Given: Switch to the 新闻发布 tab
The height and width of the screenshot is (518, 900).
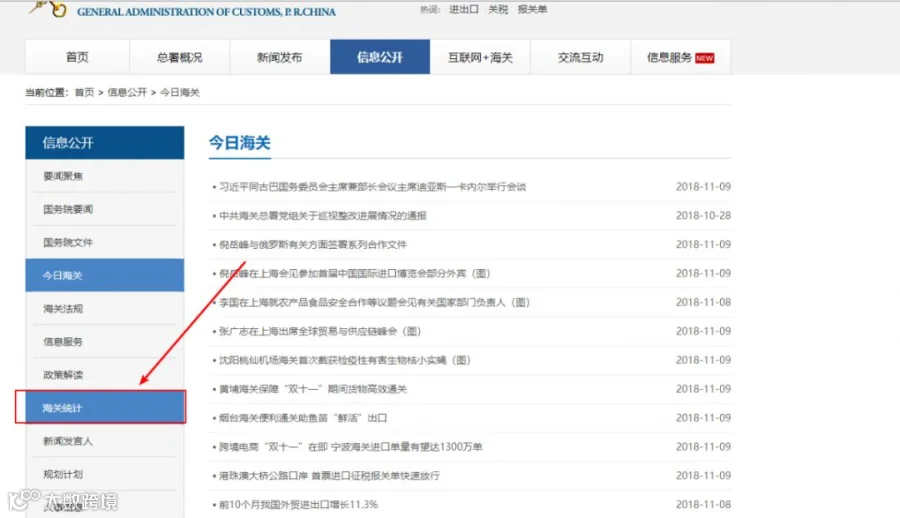Looking at the screenshot, I should (x=280, y=57).
